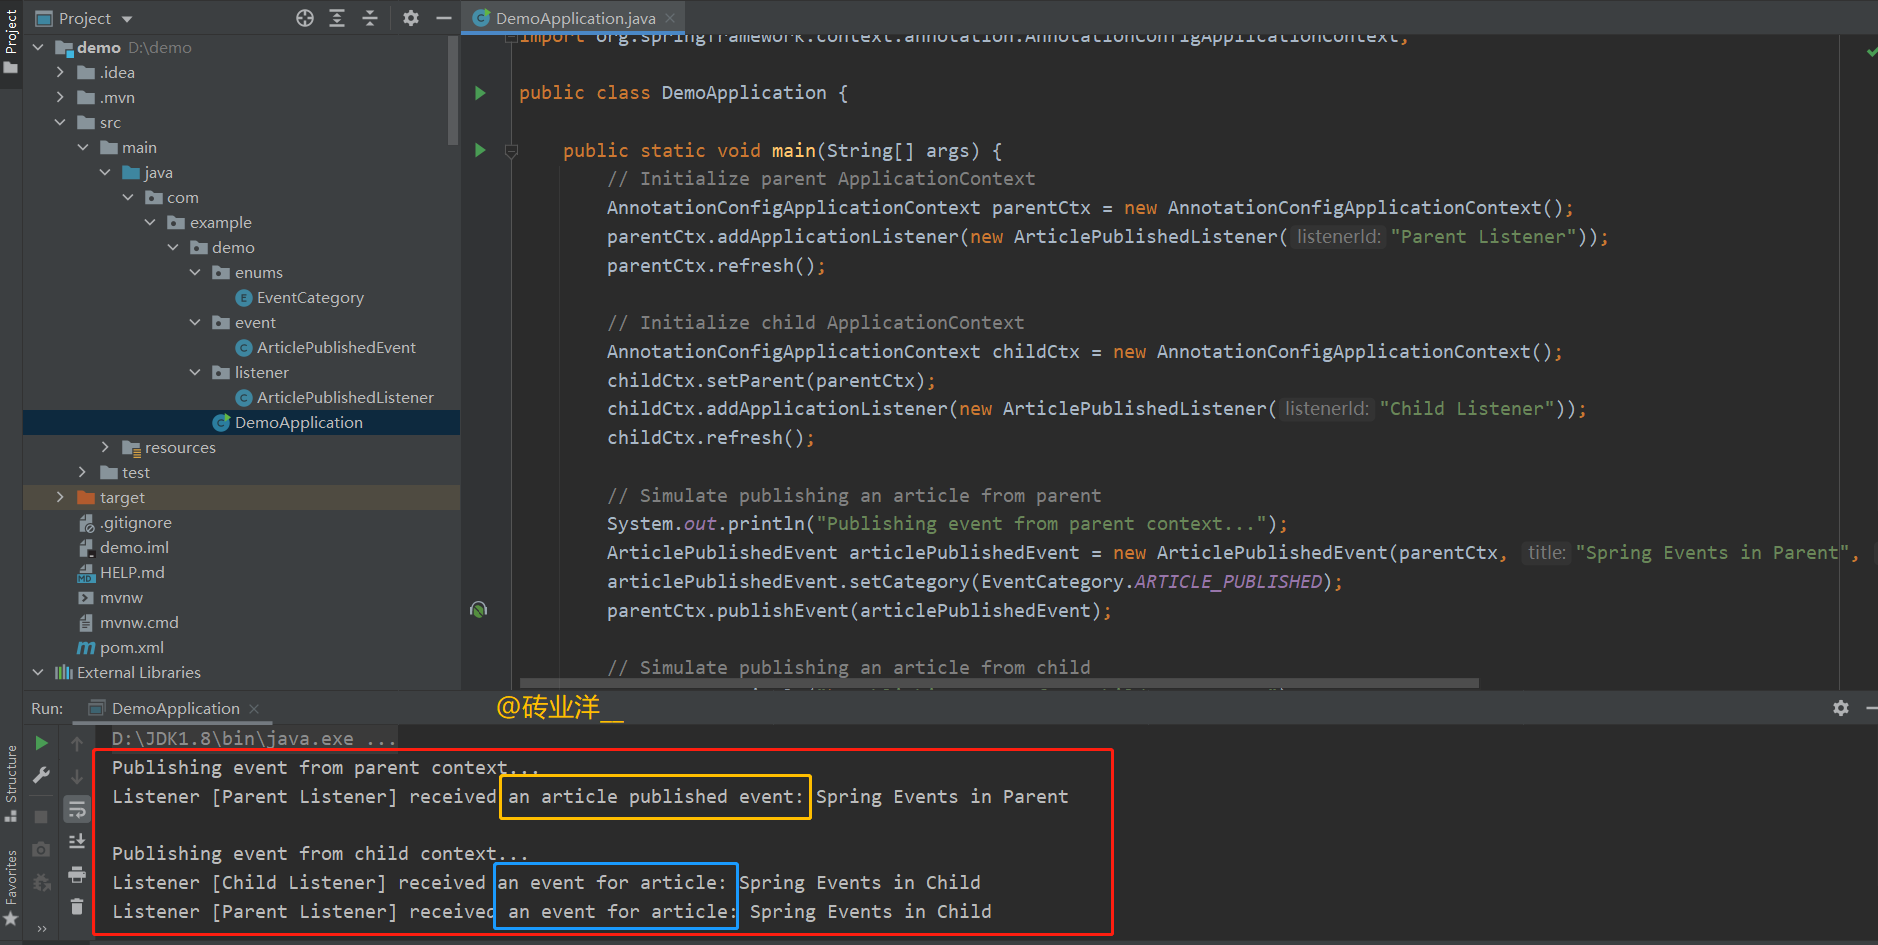Image resolution: width=1878 pixels, height=945 pixels.
Task: Click the locate/select opened file target icon
Action: click(x=305, y=18)
